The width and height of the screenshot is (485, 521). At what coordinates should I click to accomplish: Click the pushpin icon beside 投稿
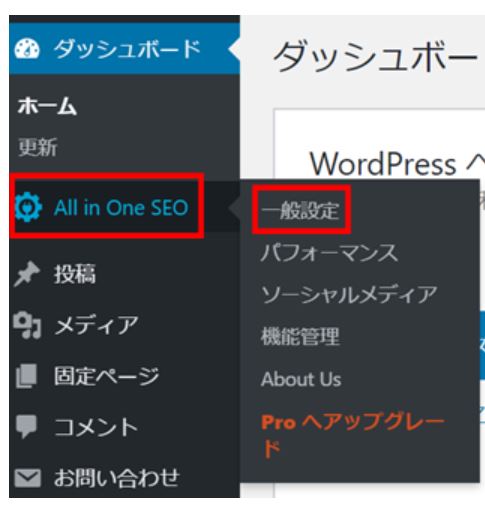click(x=27, y=274)
